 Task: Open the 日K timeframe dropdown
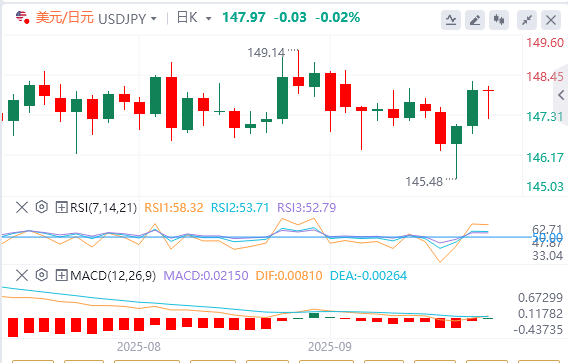194,18
